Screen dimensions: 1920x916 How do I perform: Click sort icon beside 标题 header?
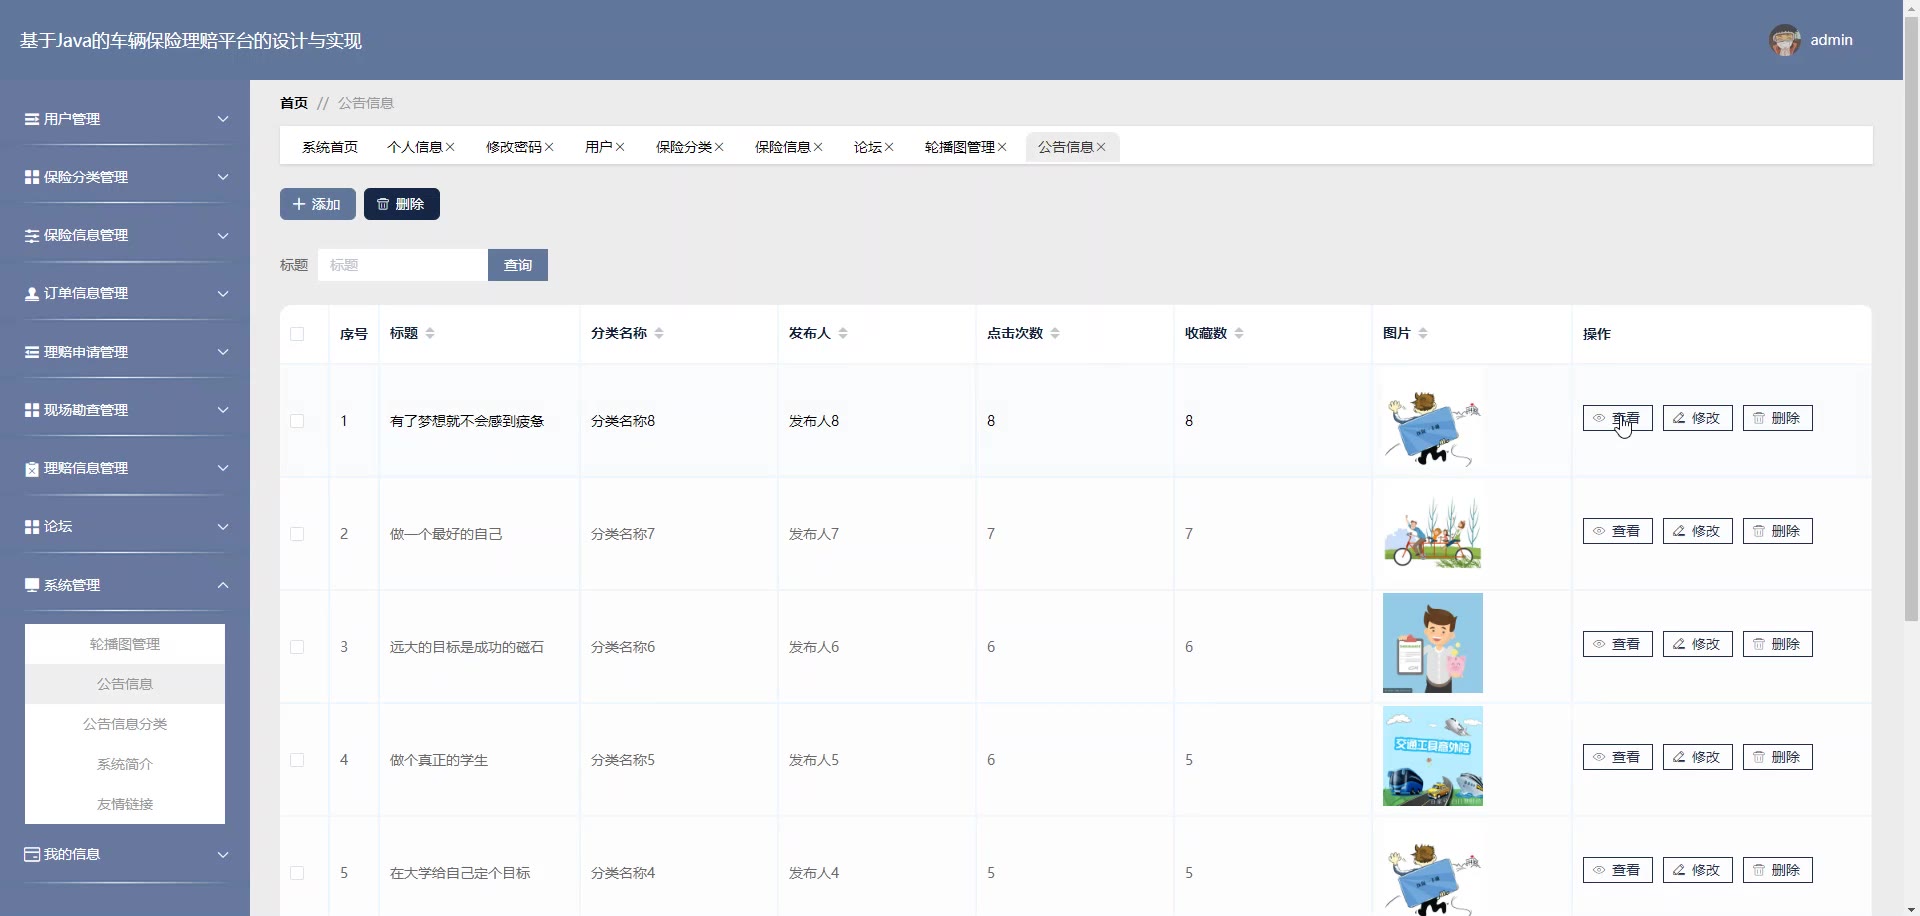click(x=430, y=333)
